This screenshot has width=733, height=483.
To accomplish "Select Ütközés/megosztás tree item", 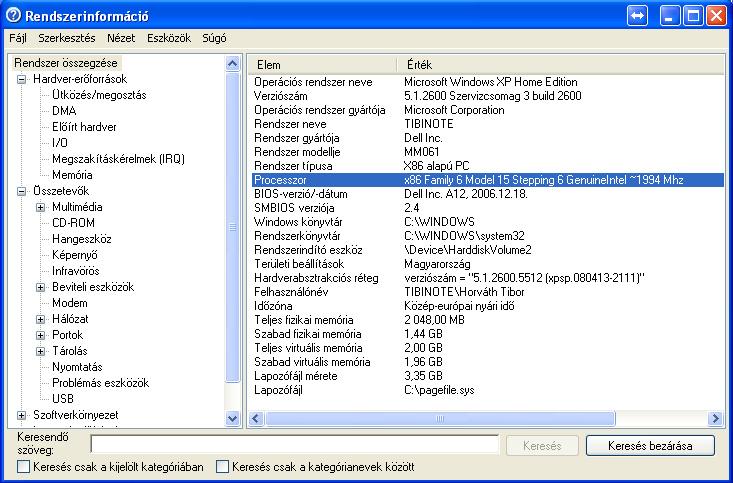I will 99,95.
